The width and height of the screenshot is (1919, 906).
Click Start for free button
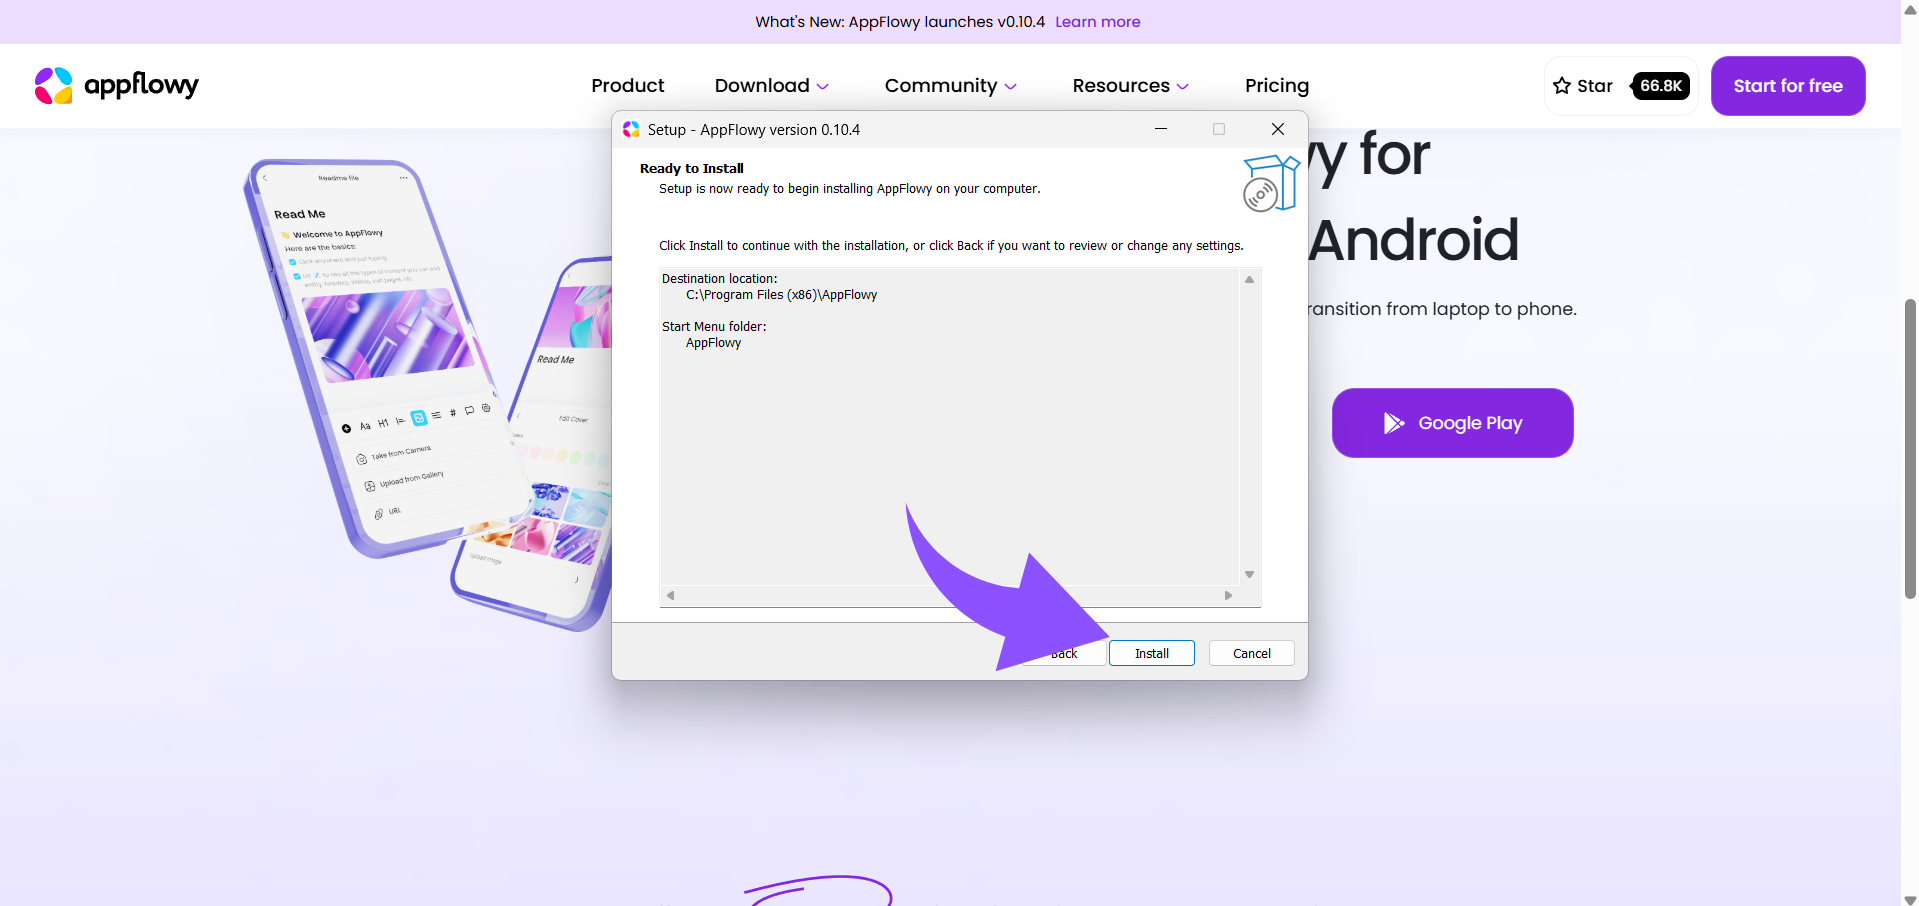click(1787, 86)
